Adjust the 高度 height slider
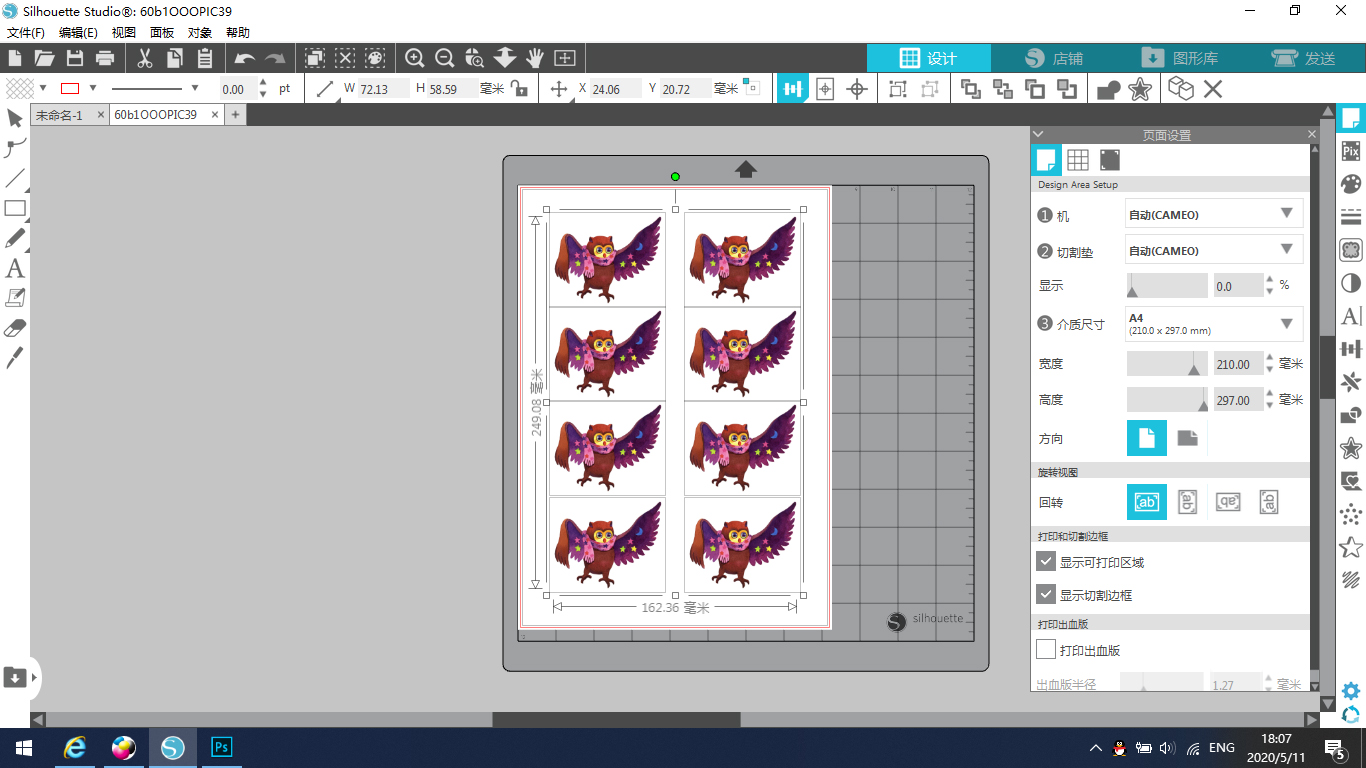 click(1167, 400)
